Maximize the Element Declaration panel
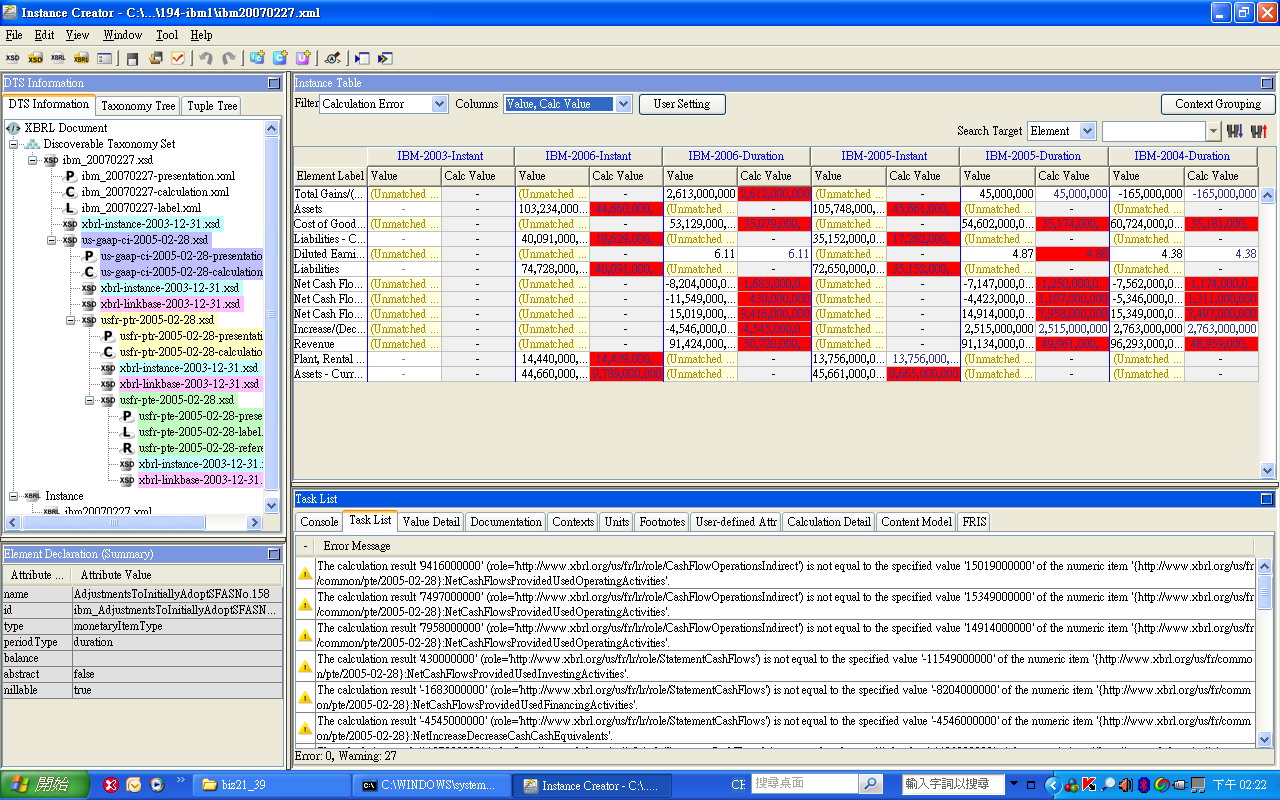Screen dimensions: 1280x800 pos(274,554)
